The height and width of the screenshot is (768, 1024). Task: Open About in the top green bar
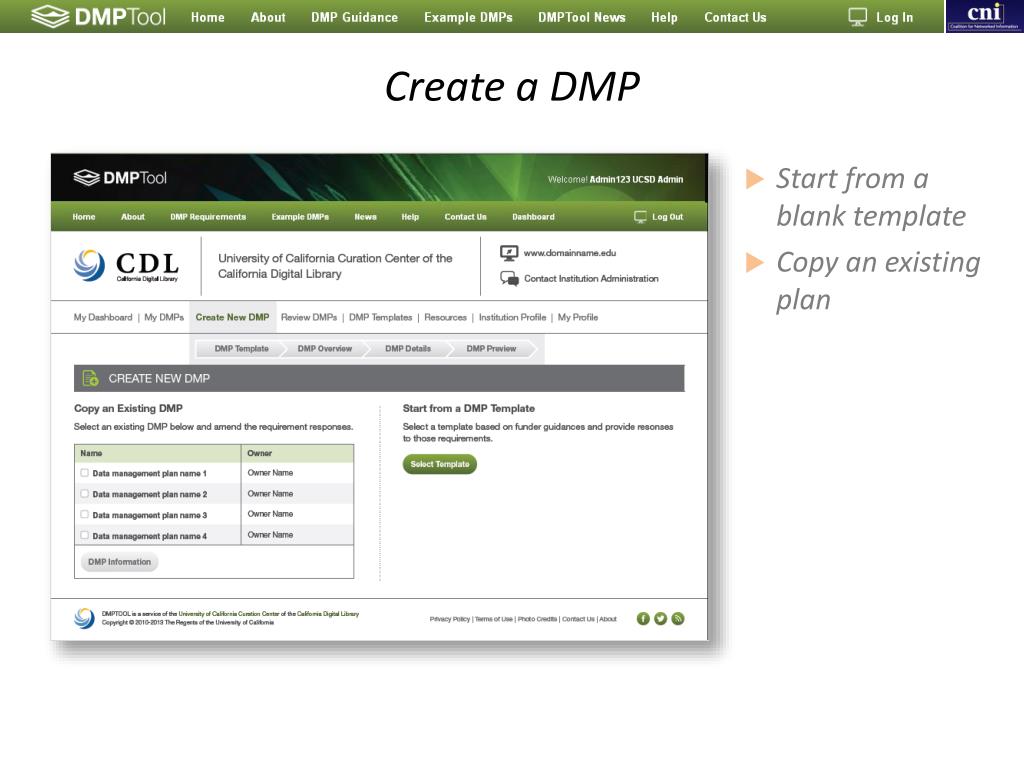tap(268, 18)
